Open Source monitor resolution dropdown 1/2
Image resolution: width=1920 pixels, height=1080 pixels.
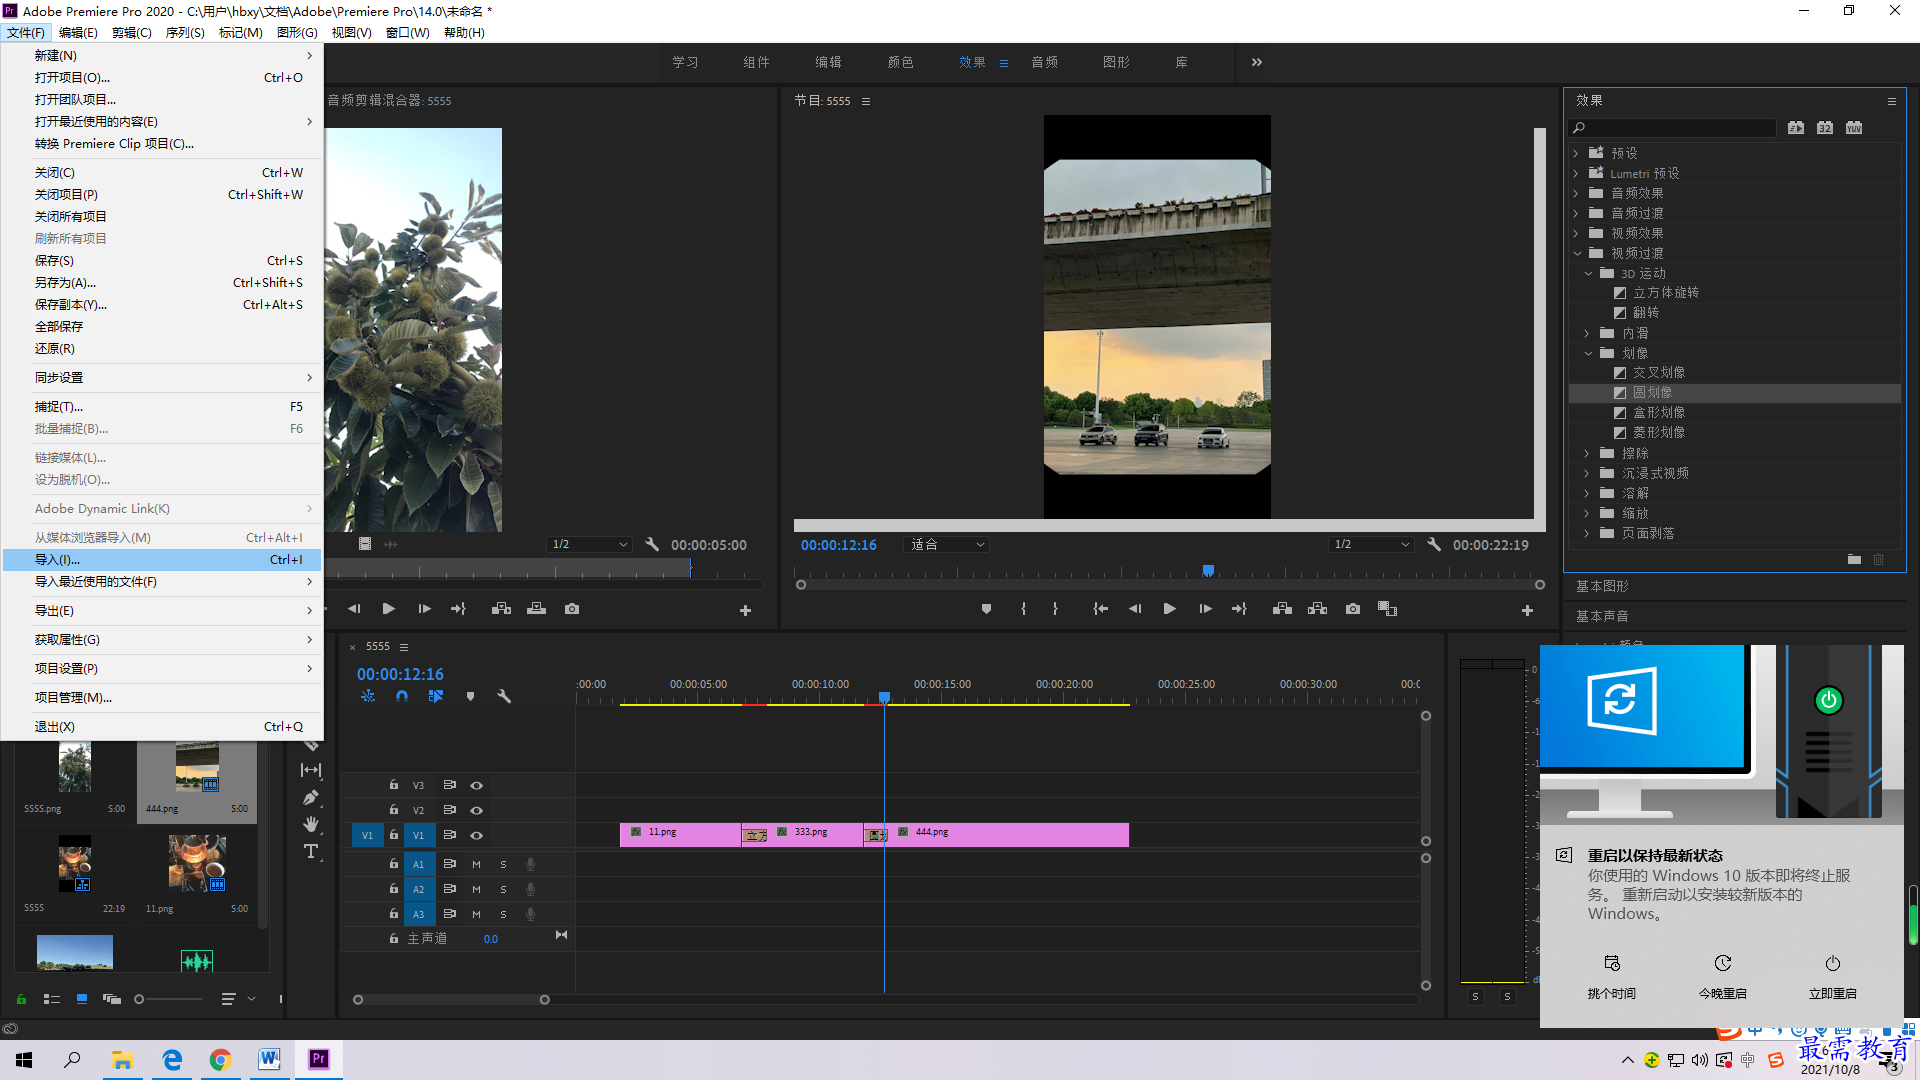tap(590, 544)
